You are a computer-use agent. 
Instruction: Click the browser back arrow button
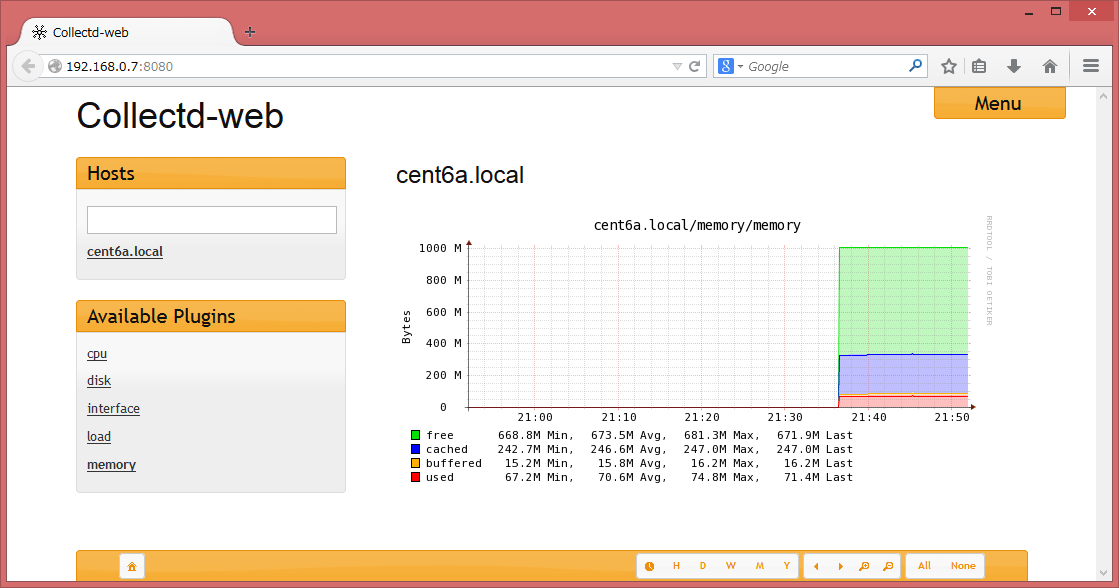[x=27, y=66]
